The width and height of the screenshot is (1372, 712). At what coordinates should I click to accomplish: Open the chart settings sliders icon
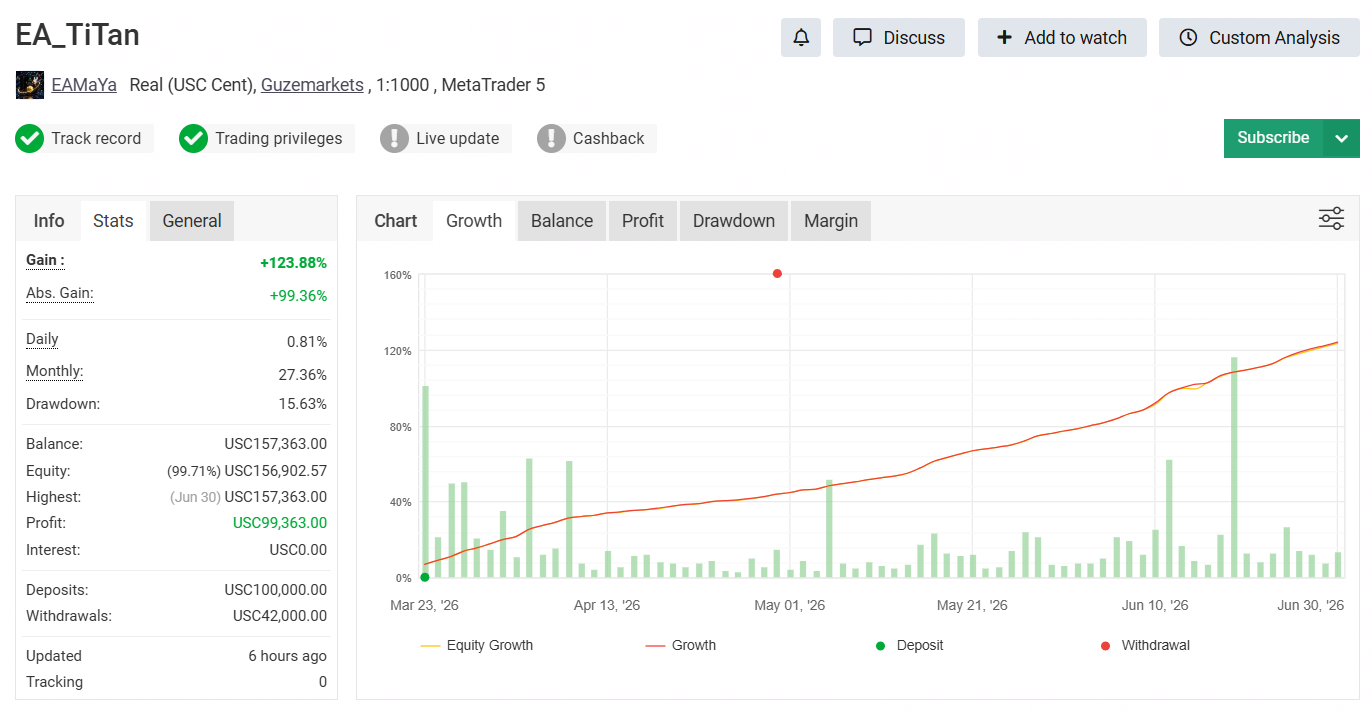(1331, 219)
